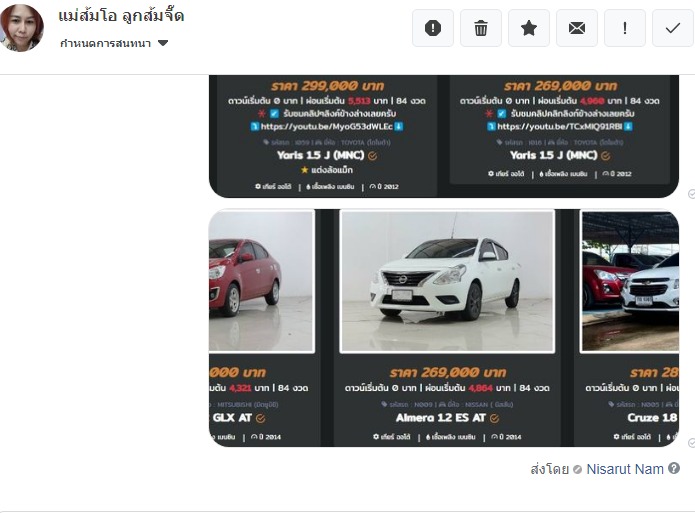The width and height of the screenshot is (695, 513).
Task: Open the กำหนดการสนทนา dropdown arrow
Action: [163, 43]
